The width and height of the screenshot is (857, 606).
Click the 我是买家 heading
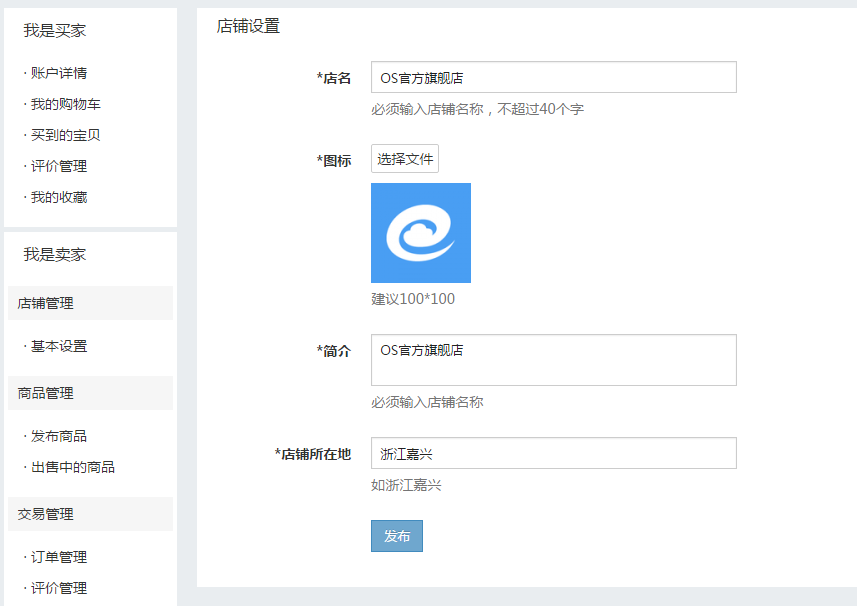pos(55,31)
